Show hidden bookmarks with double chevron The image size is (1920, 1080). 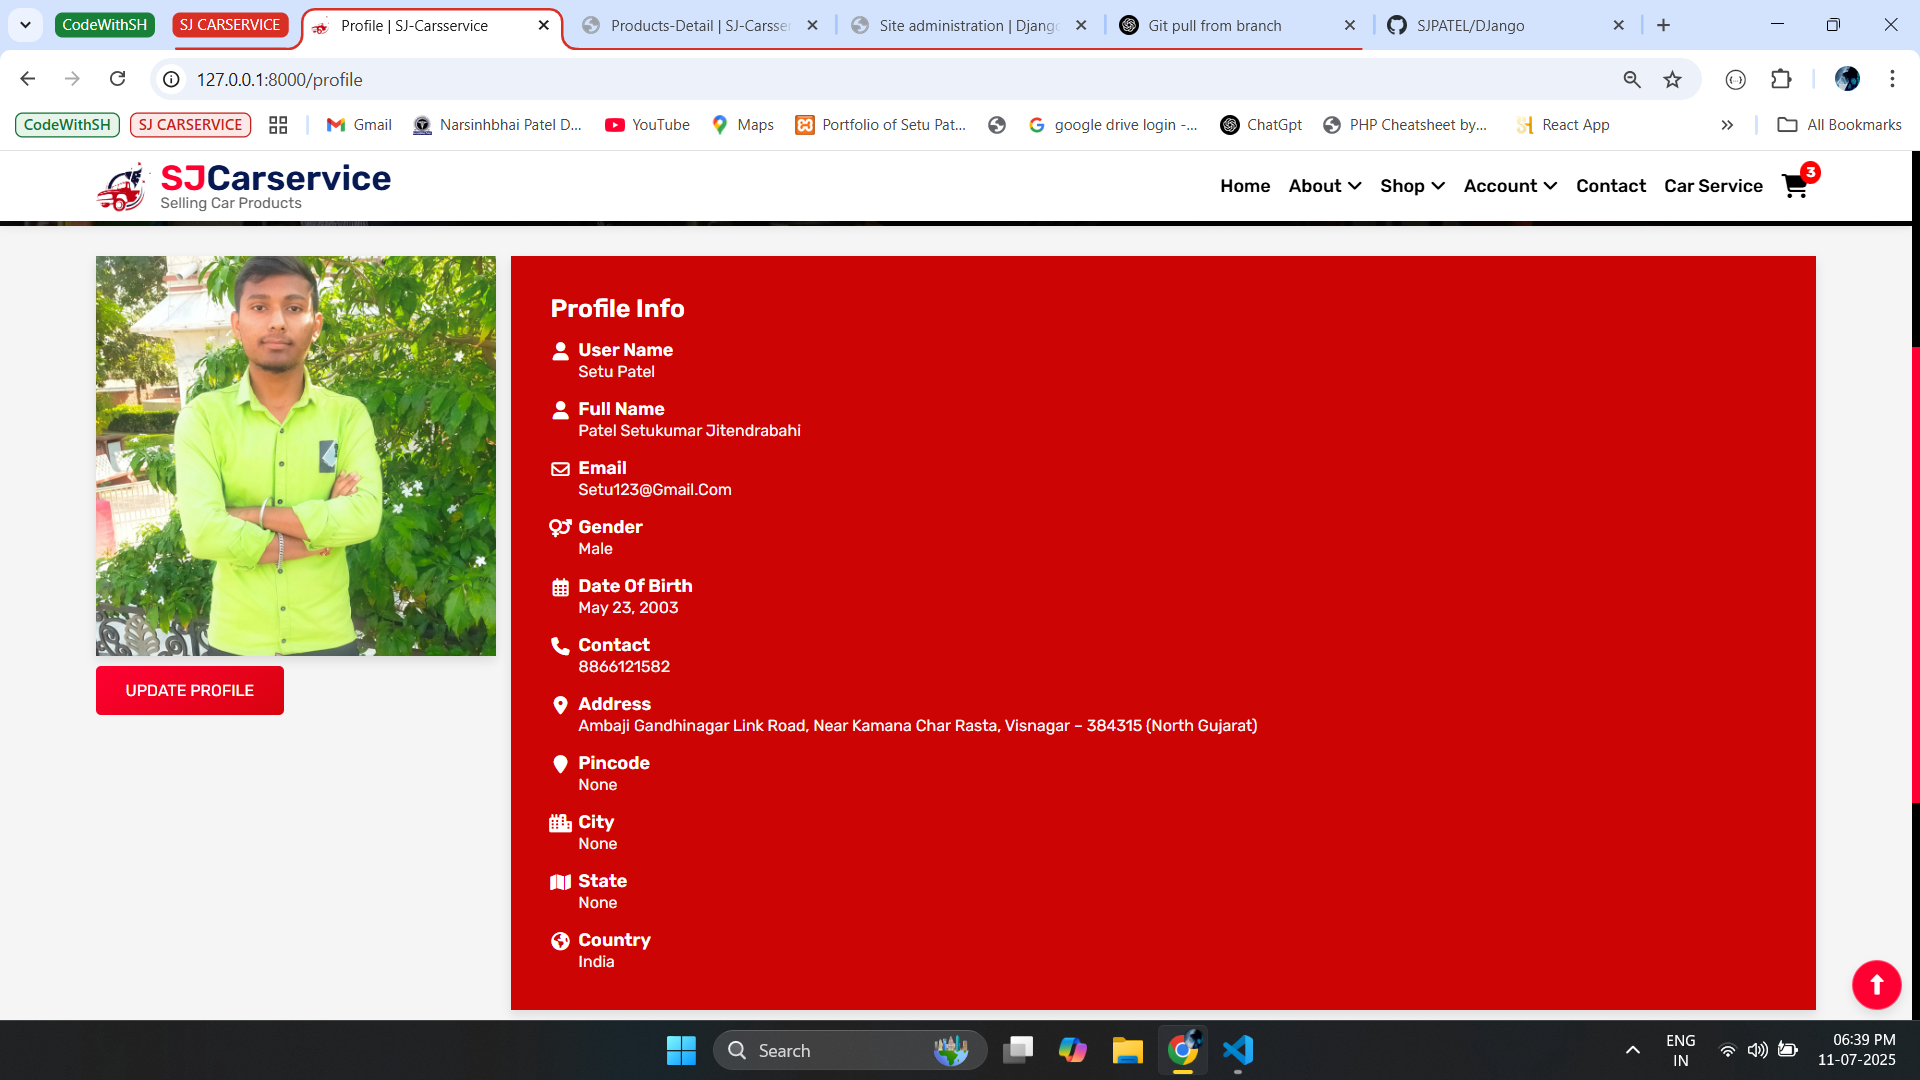tap(1727, 125)
